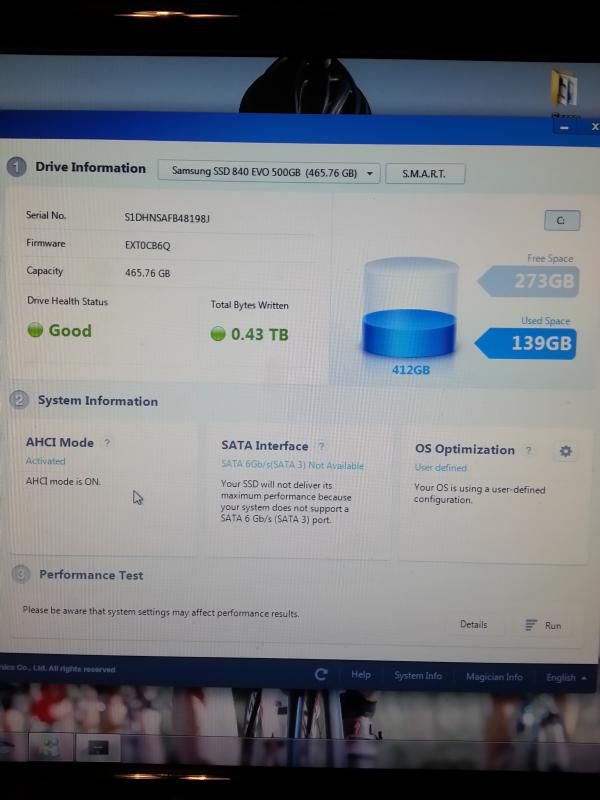Click the Drive Information section heading
Screen dimensions: 600x800
point(90,168)
